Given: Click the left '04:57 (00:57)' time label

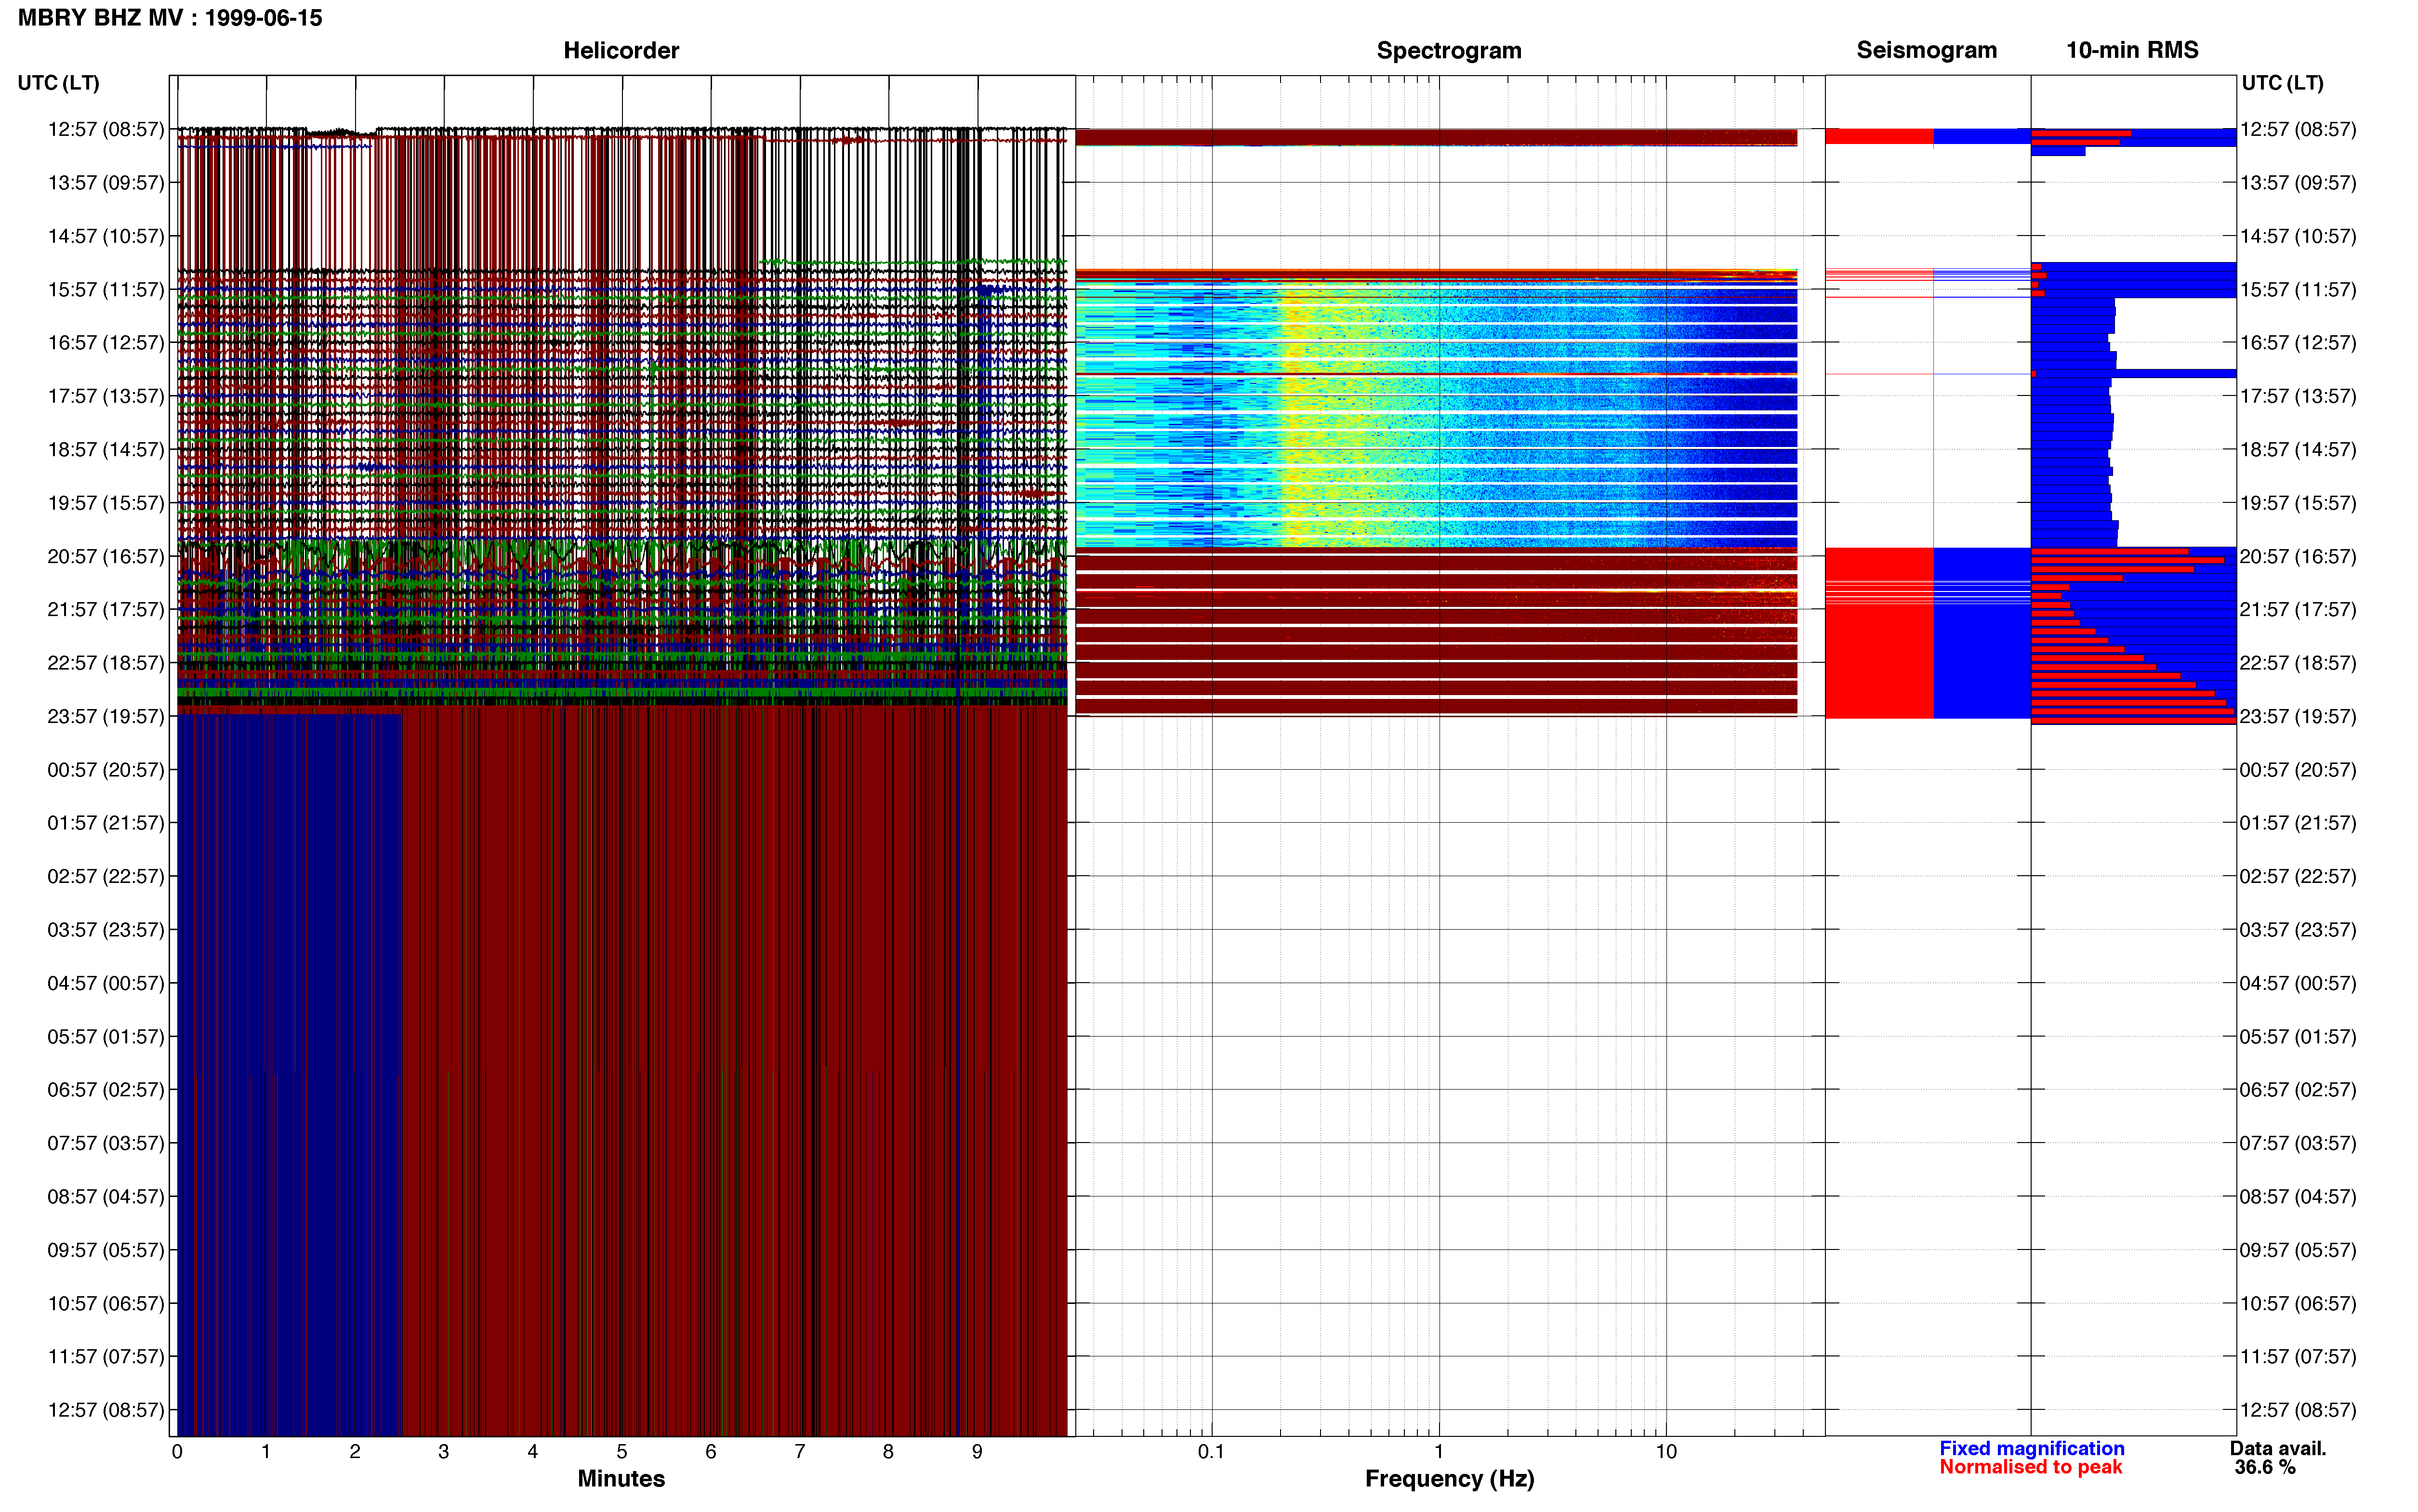Looking at the screenshot, I should (x=106, y=983).
